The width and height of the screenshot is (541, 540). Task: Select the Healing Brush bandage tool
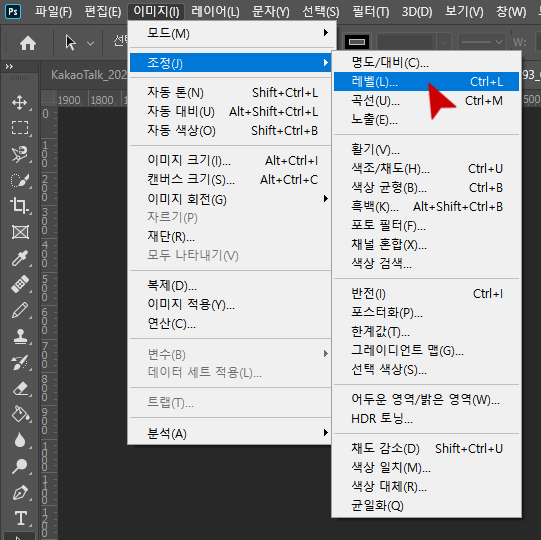coord(20,284)
